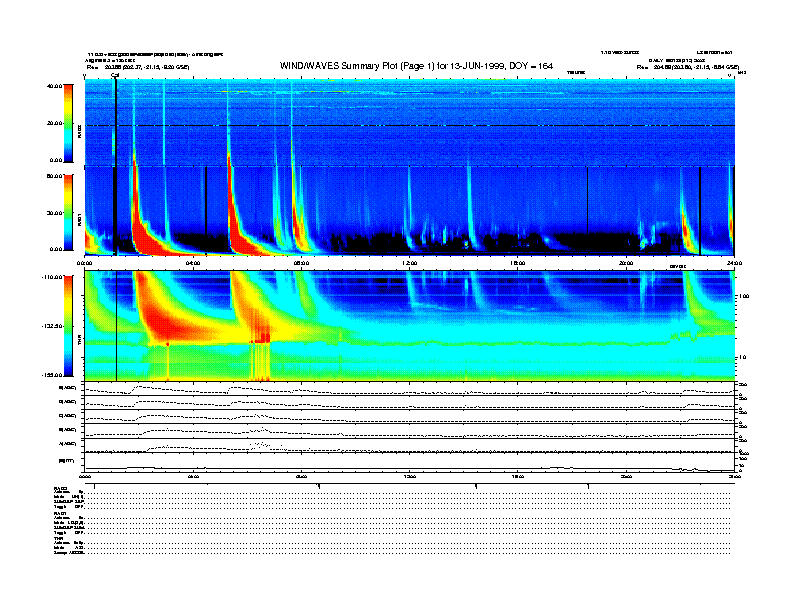The image size is (792, 612).
Task: Click the 24:00 tick label below RAD1 panel
Action: (733, 263)
